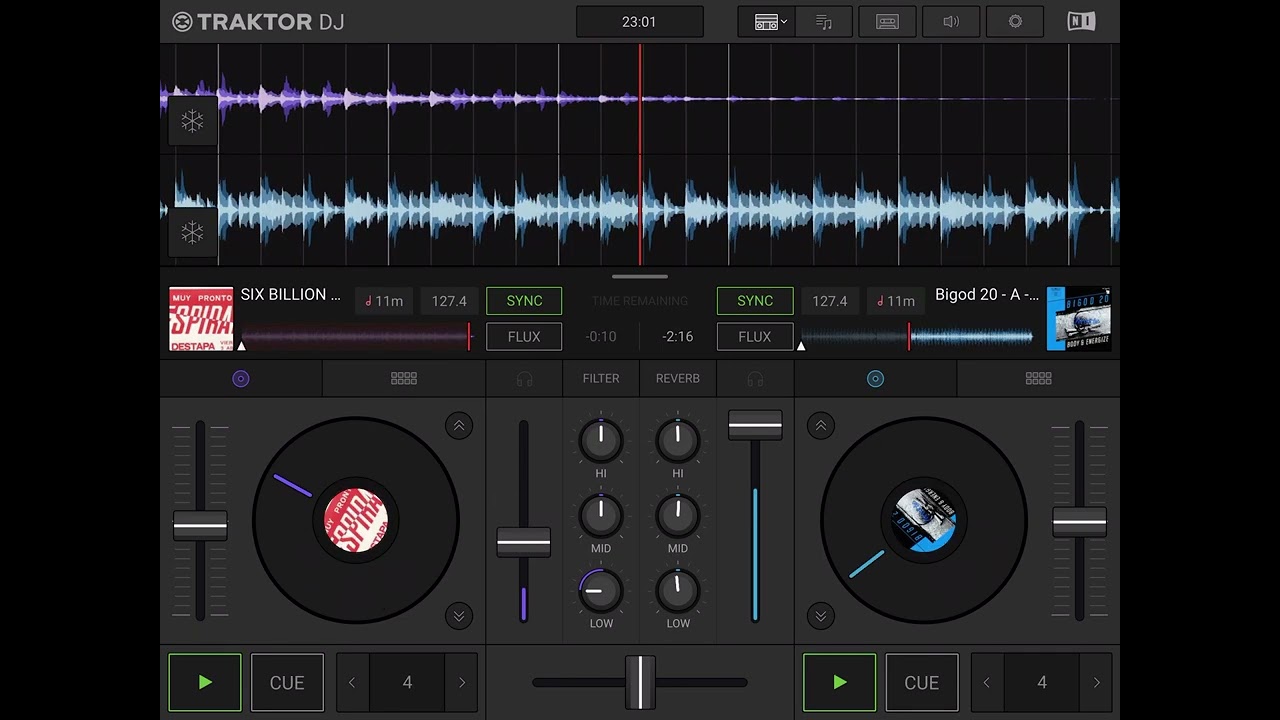This screenshot has width=1280, height=720.
Task: Click the Traktor DJ logo icon
Action: pyautogui.click(x=182, y=22)
